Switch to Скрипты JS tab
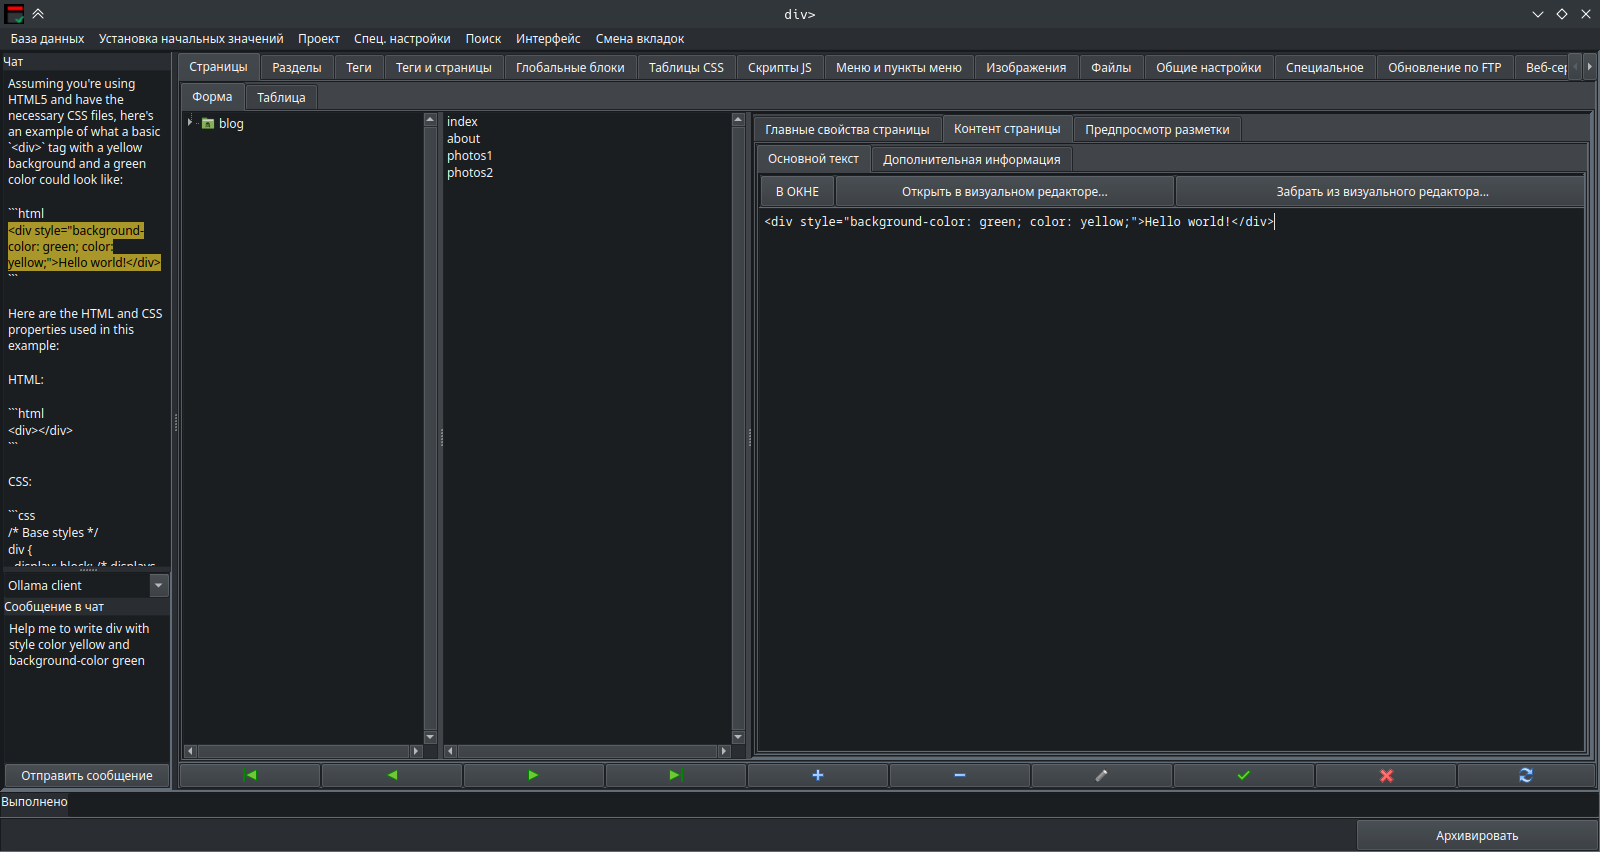The height and width of the screenshot is (852, 1600). pyautogui.click(x=780, y=68)
